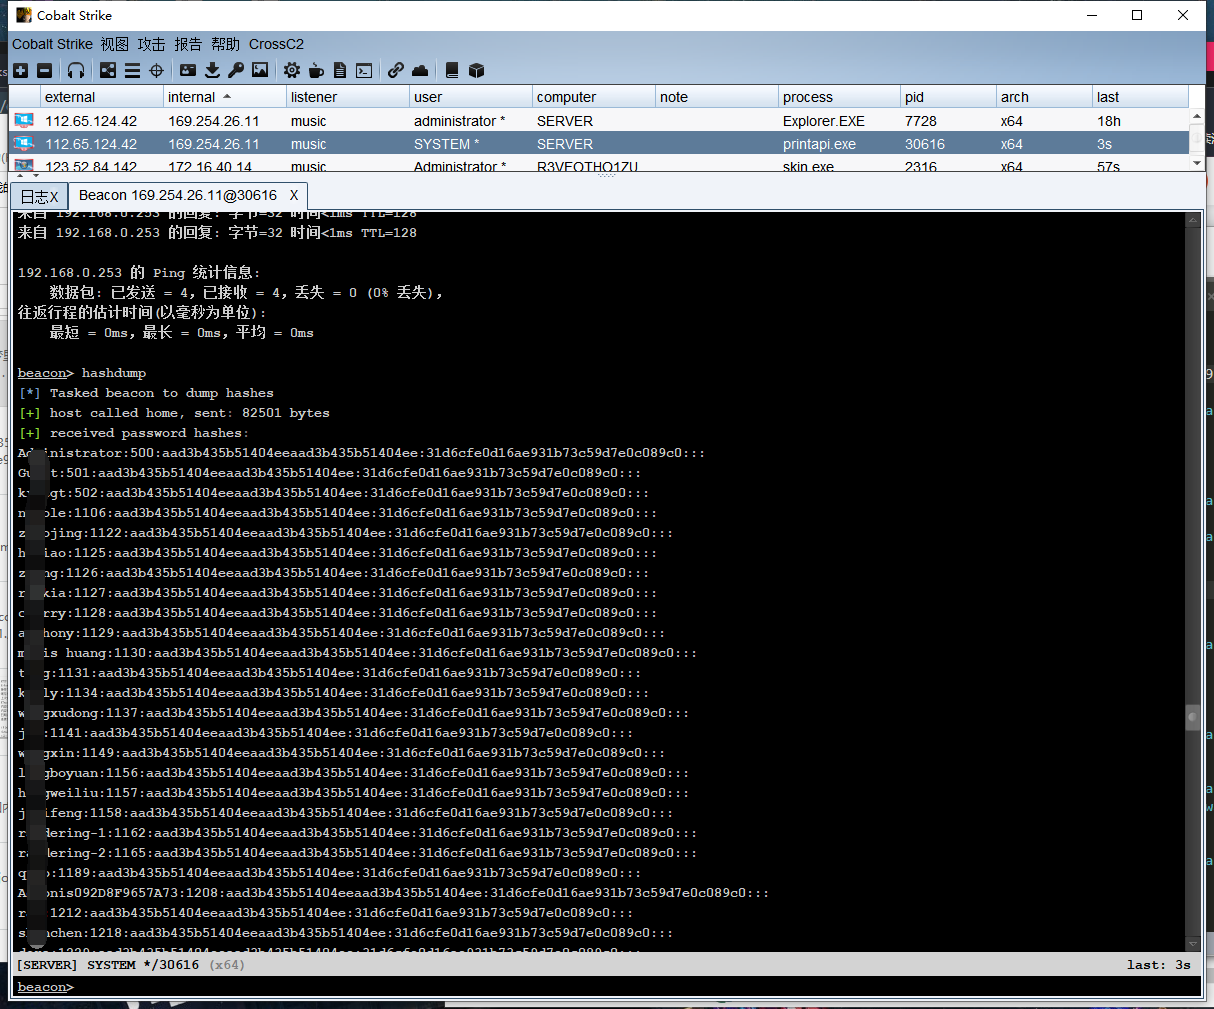This screenshot has height=1009, width=1214.
Task: Switch to the 日志X tab
Action: coord(40,196)
